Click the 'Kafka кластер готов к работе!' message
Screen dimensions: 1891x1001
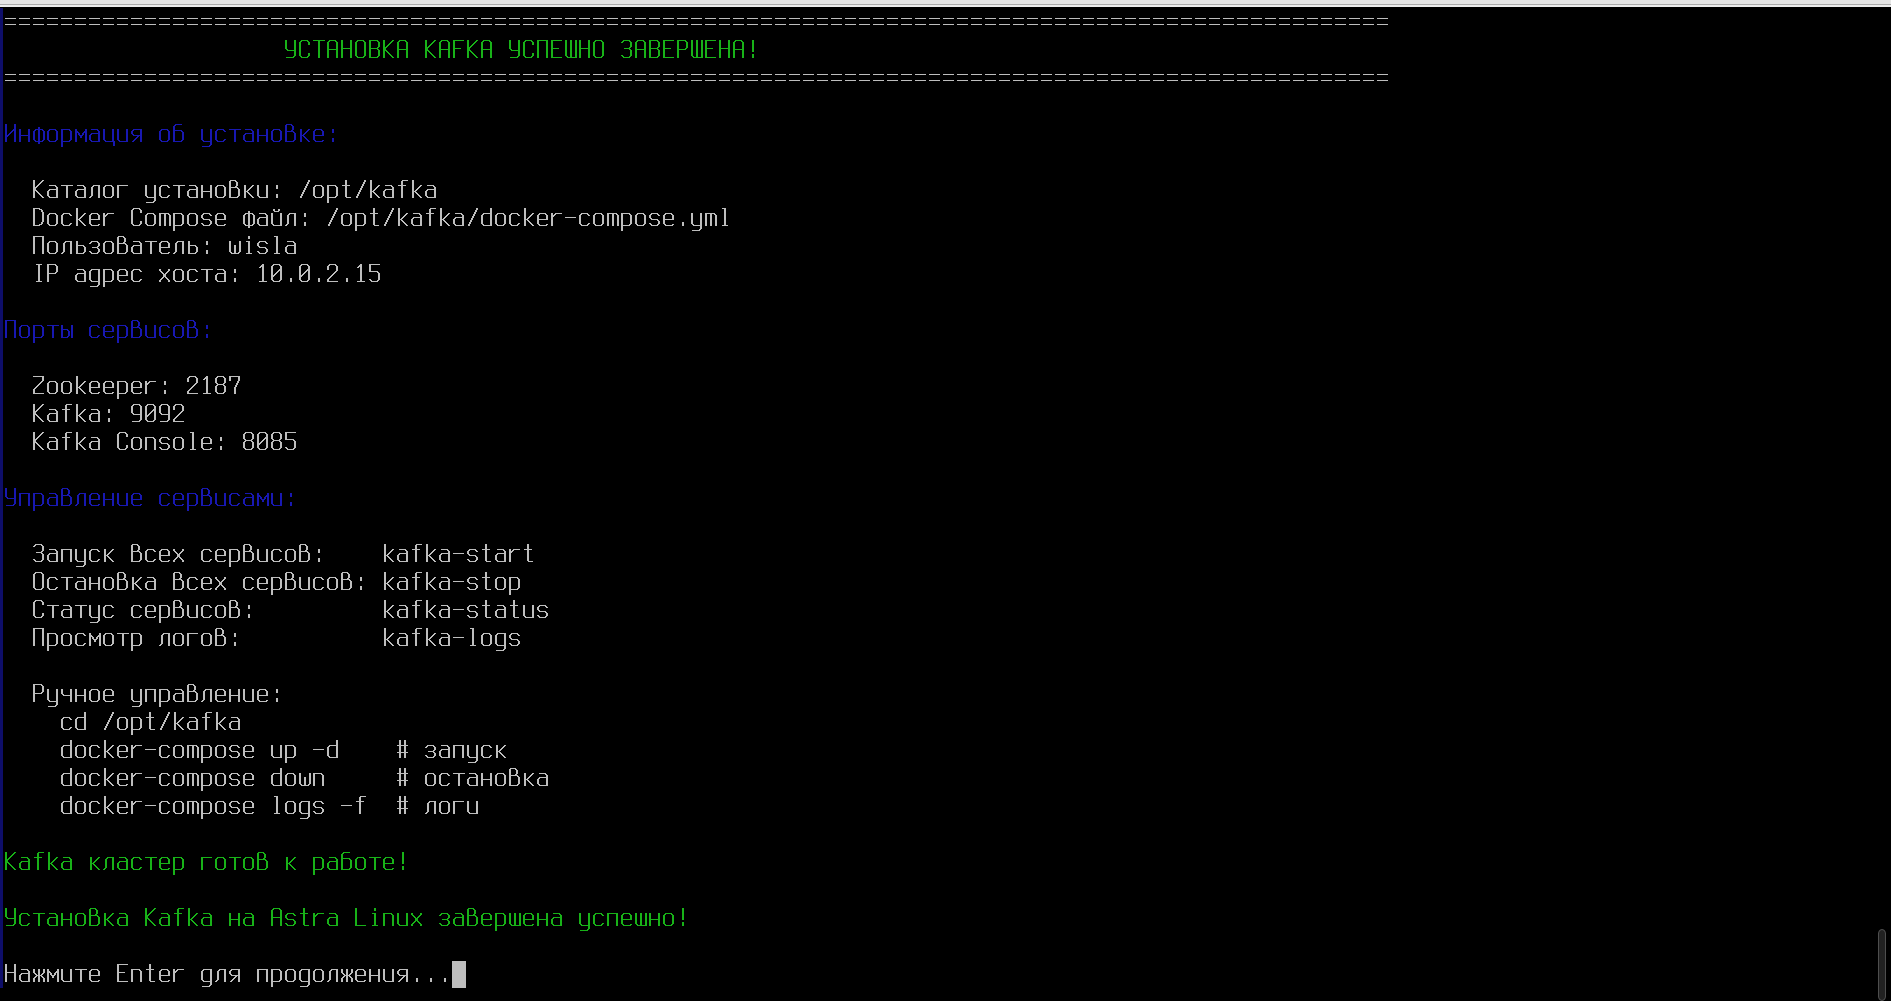(206, 862)
